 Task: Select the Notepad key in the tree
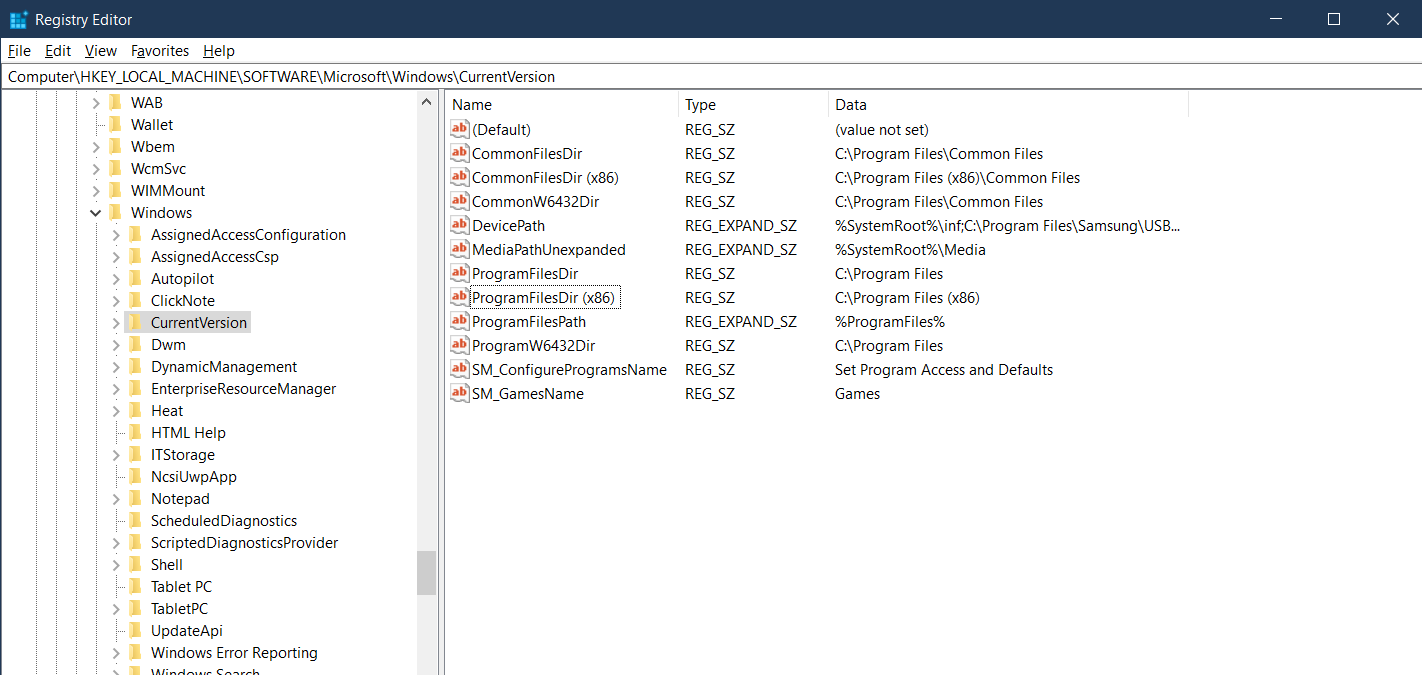click(x=180, y=498)
